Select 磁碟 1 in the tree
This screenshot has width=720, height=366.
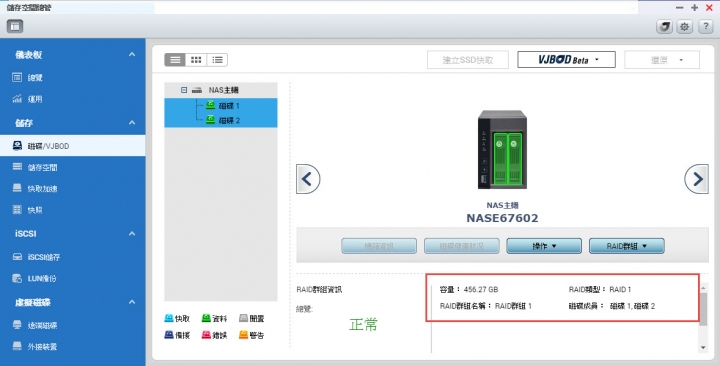[221, 106]
